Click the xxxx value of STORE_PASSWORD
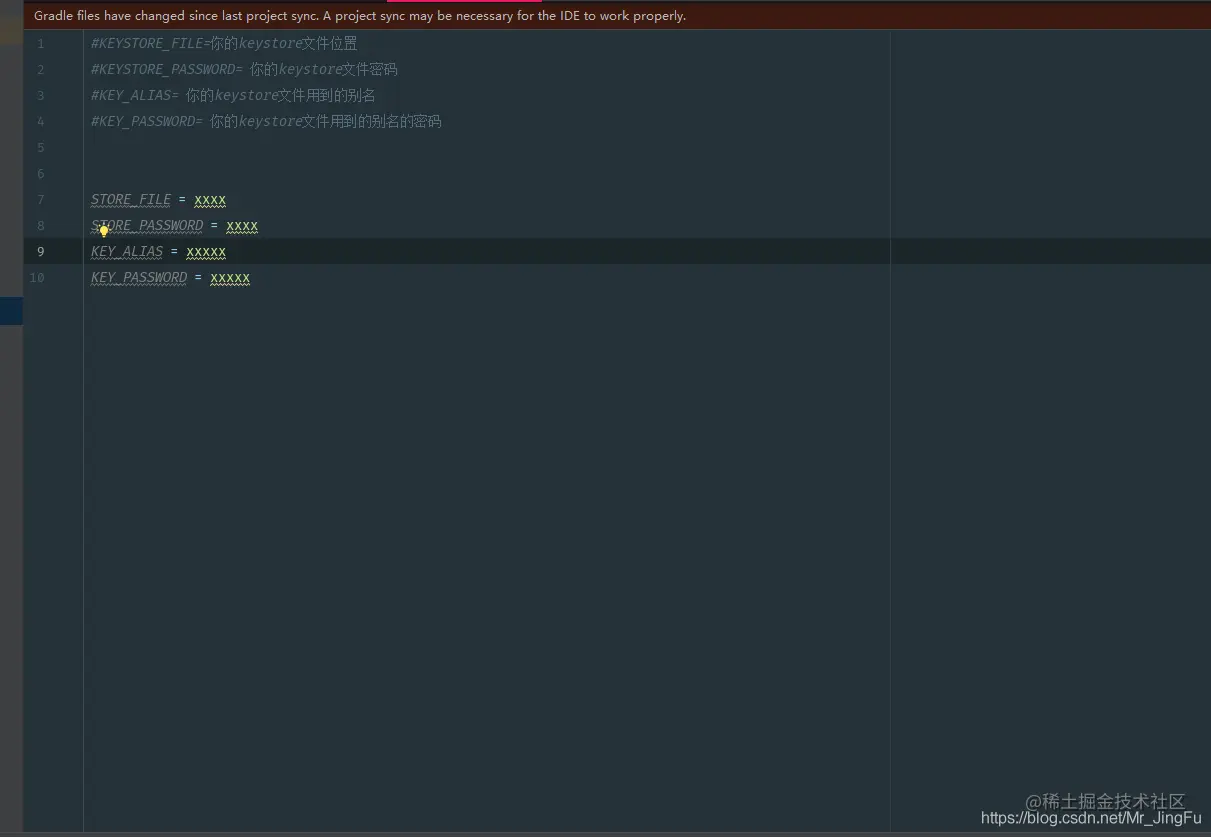Image resolution: width=1211 pixels, height=837 pixels. pyautogui.click(x=242, y=226)
